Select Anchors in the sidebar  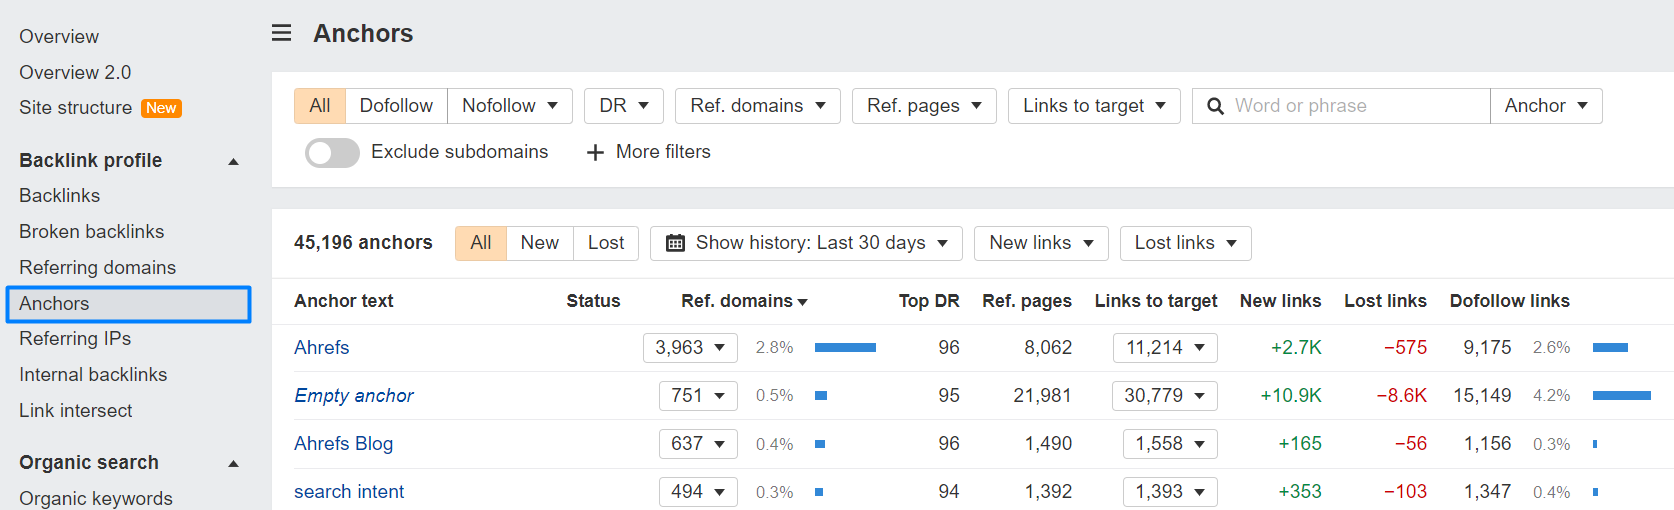click(128, 304)
